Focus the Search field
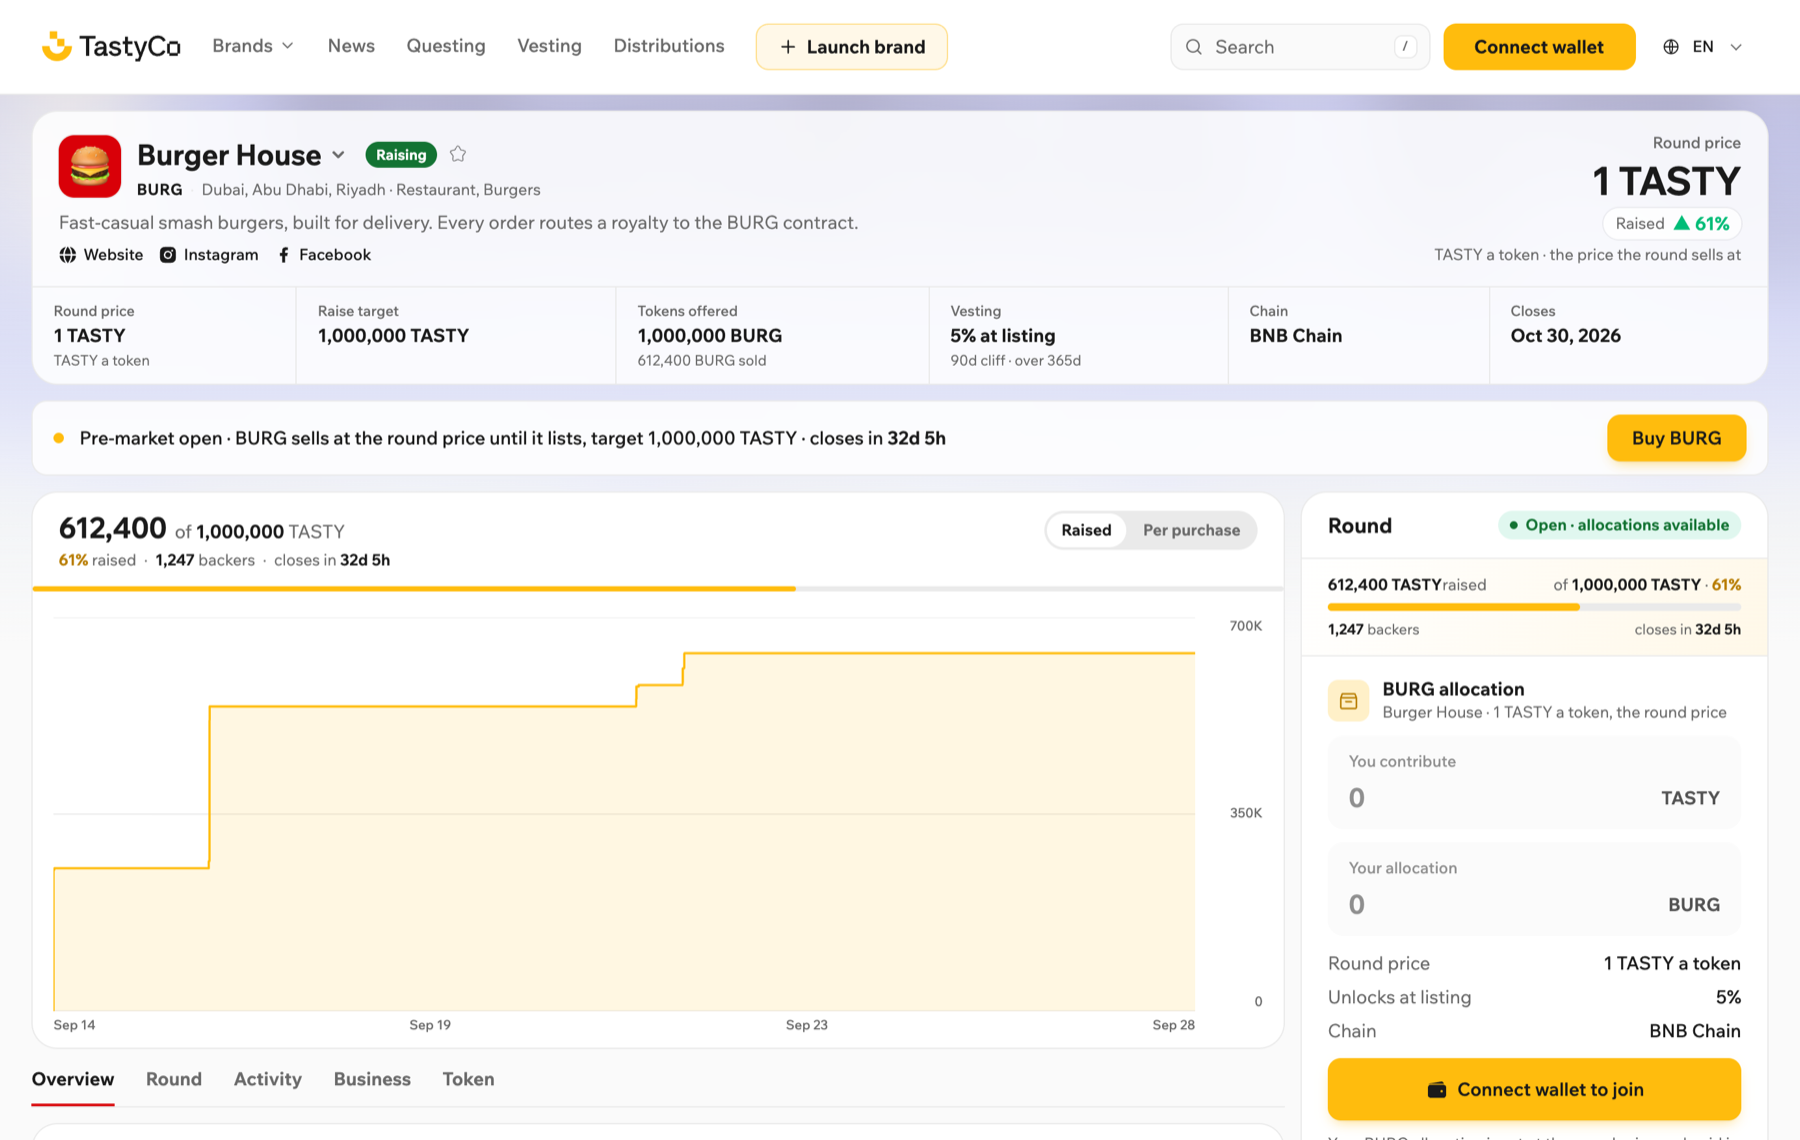 pos(1300,47)
